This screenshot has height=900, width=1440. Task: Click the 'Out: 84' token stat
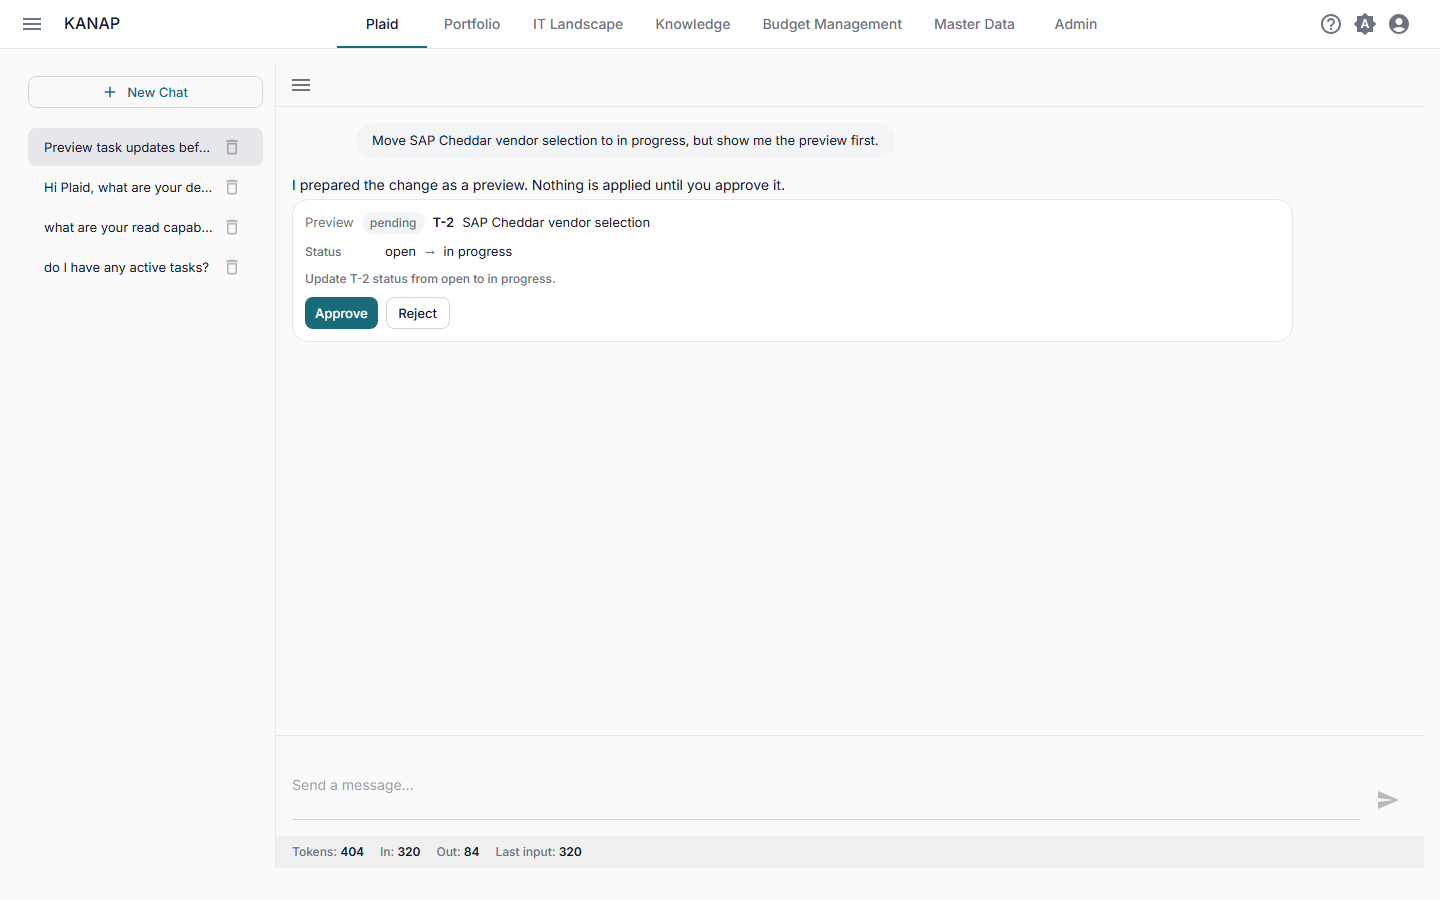[458, 852]
